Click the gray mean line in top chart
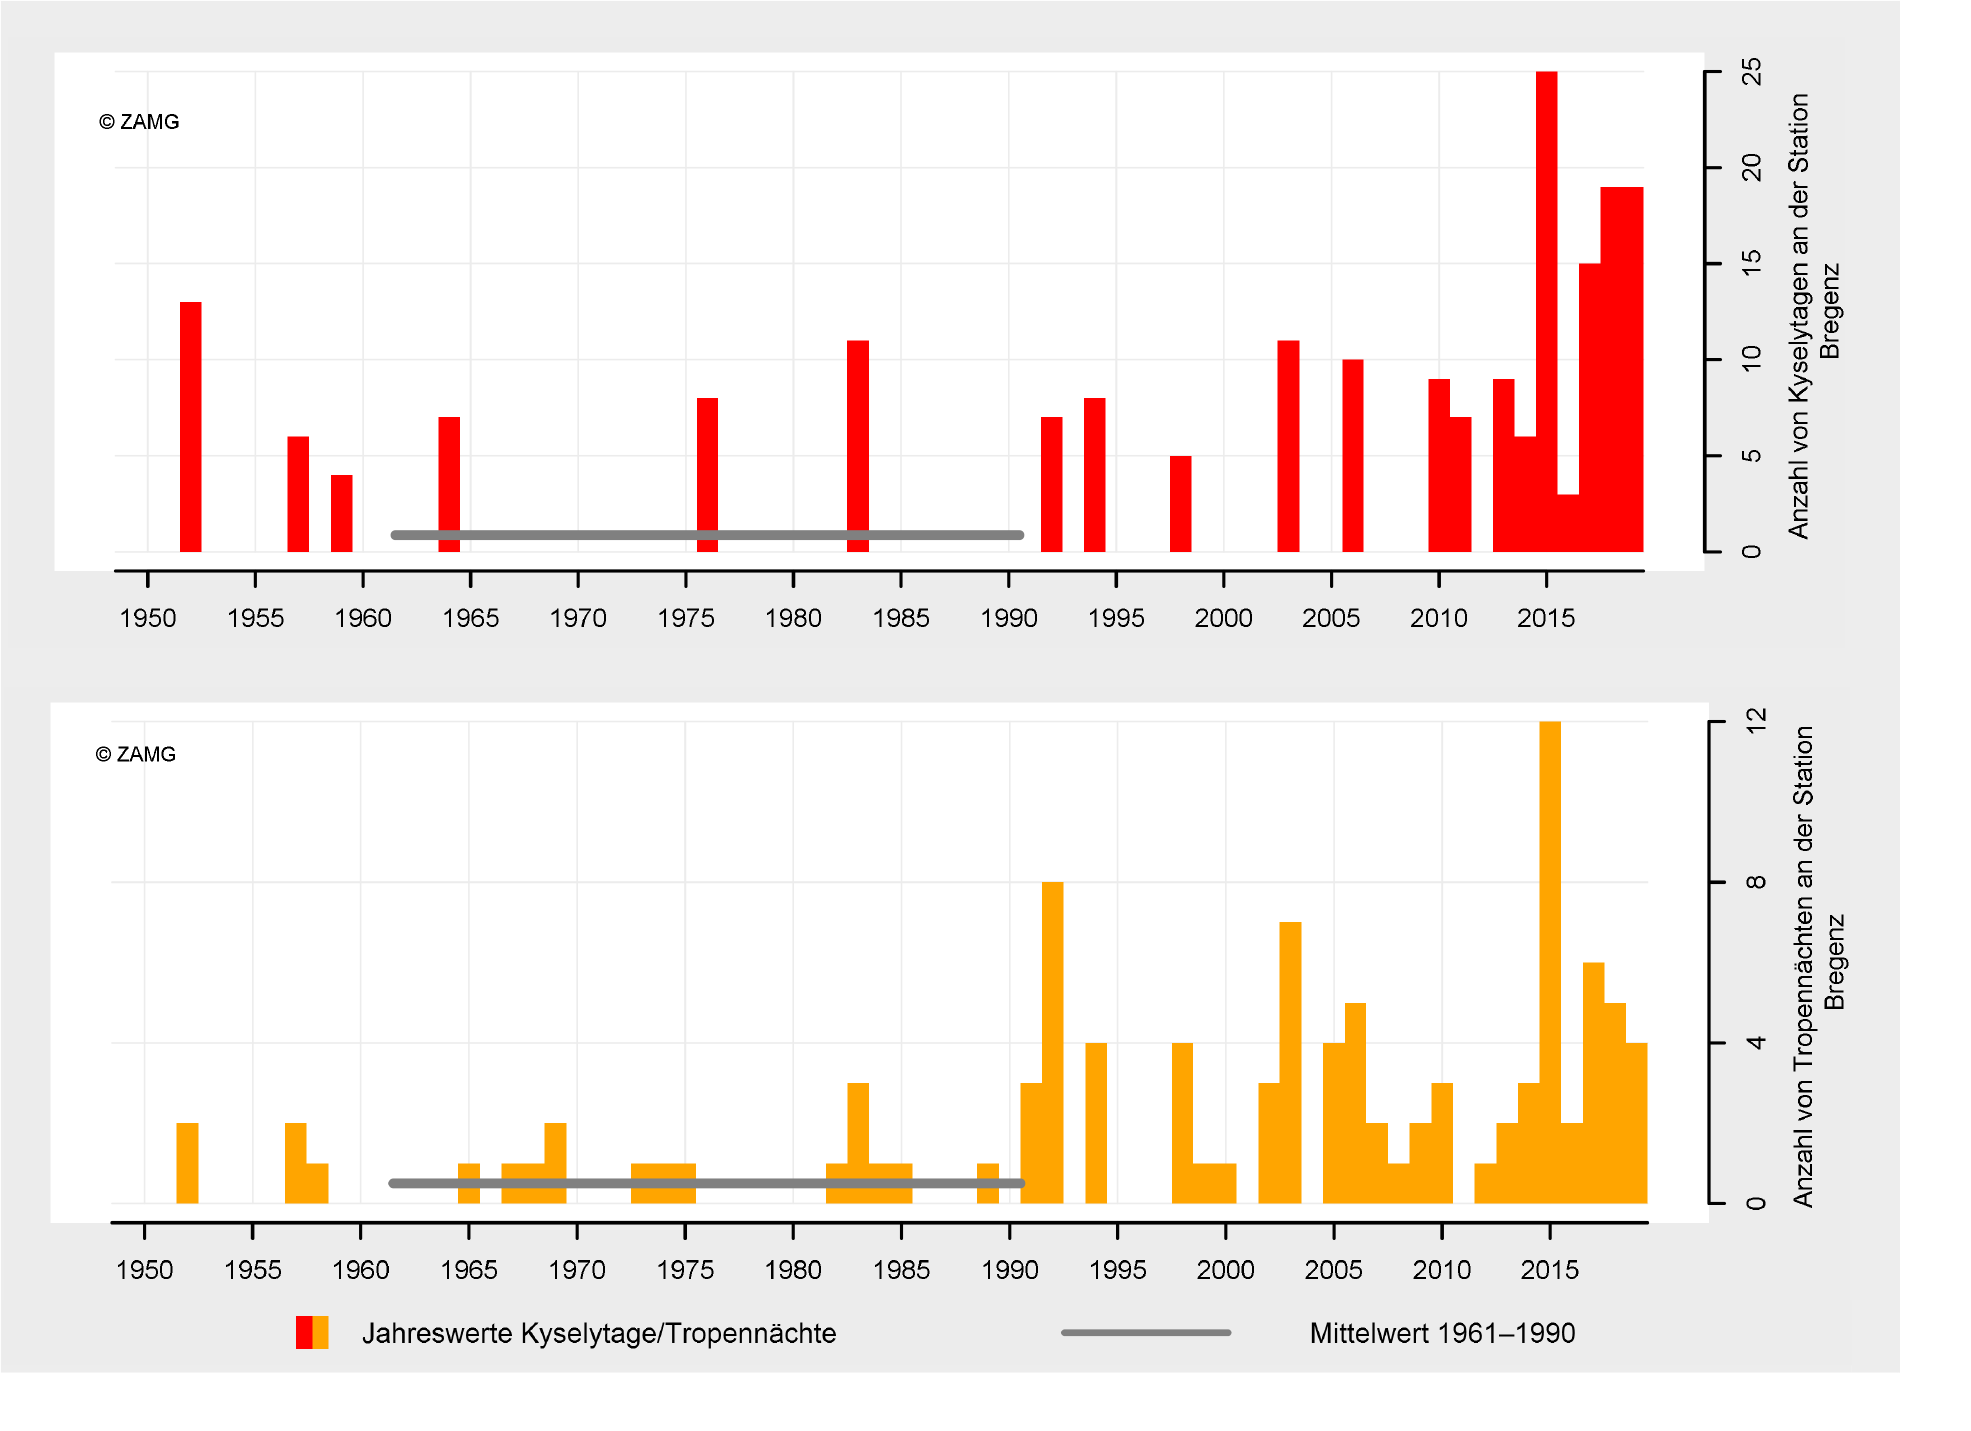The height and width of the screenshot is (1431, 1971). pyautogui.click(x=600, y=535)
